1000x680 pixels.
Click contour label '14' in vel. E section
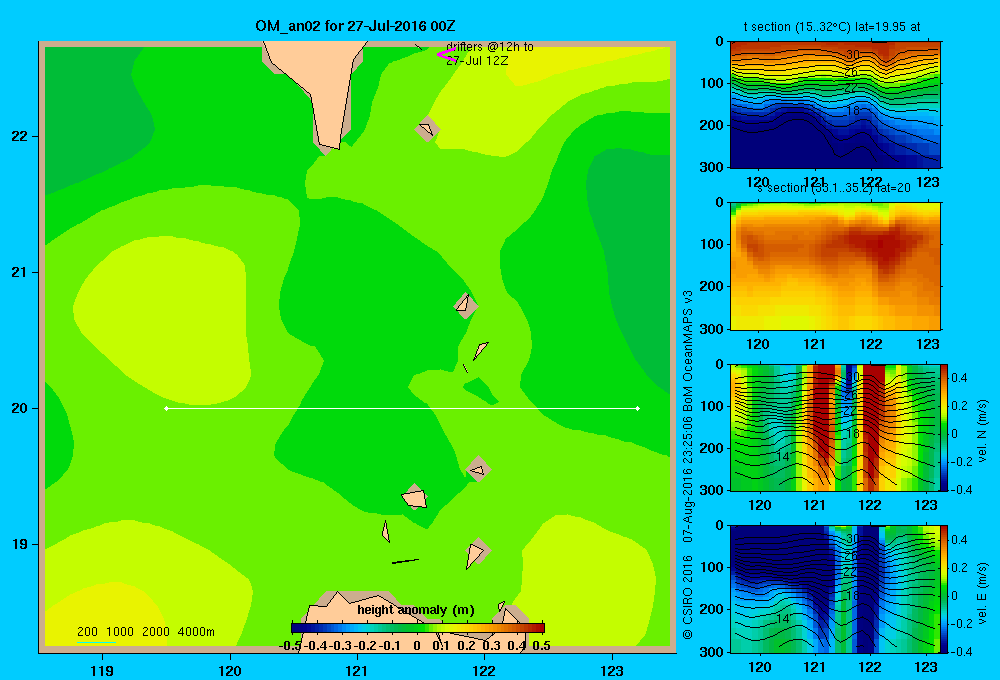783,619
